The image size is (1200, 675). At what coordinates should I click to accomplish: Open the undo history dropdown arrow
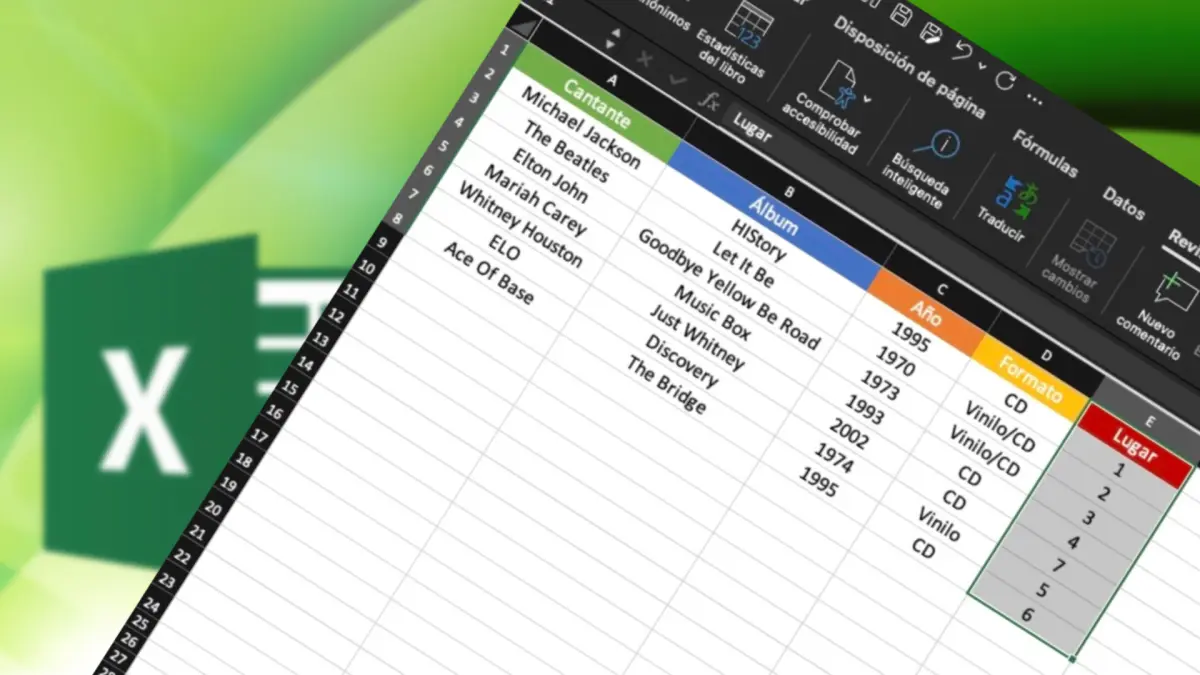(981, 66)
